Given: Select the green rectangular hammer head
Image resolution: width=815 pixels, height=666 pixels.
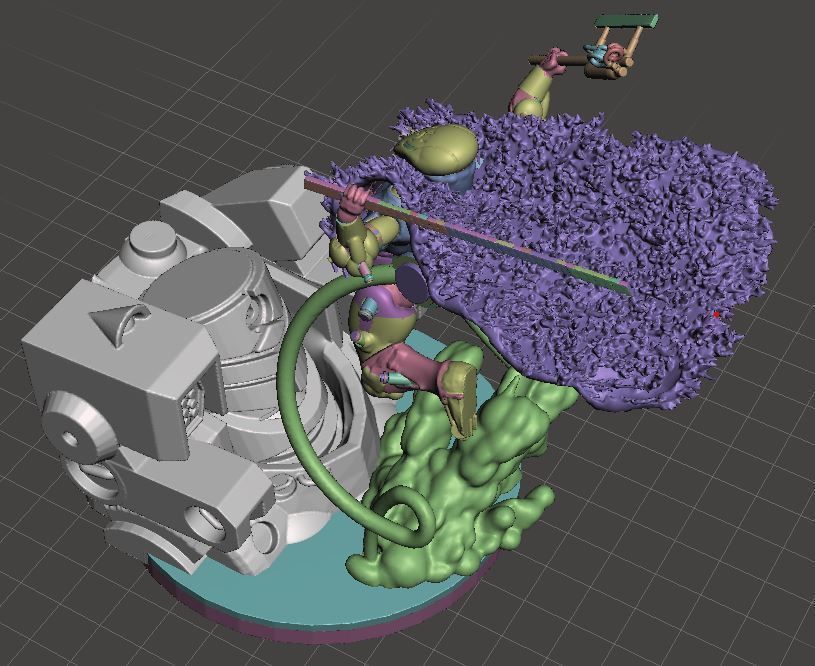Looking at the screenshot, I should tap(626, 21).
